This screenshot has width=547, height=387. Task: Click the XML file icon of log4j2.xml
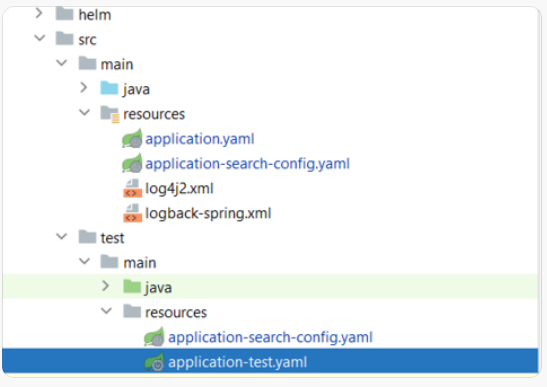[x=133, y=188]
